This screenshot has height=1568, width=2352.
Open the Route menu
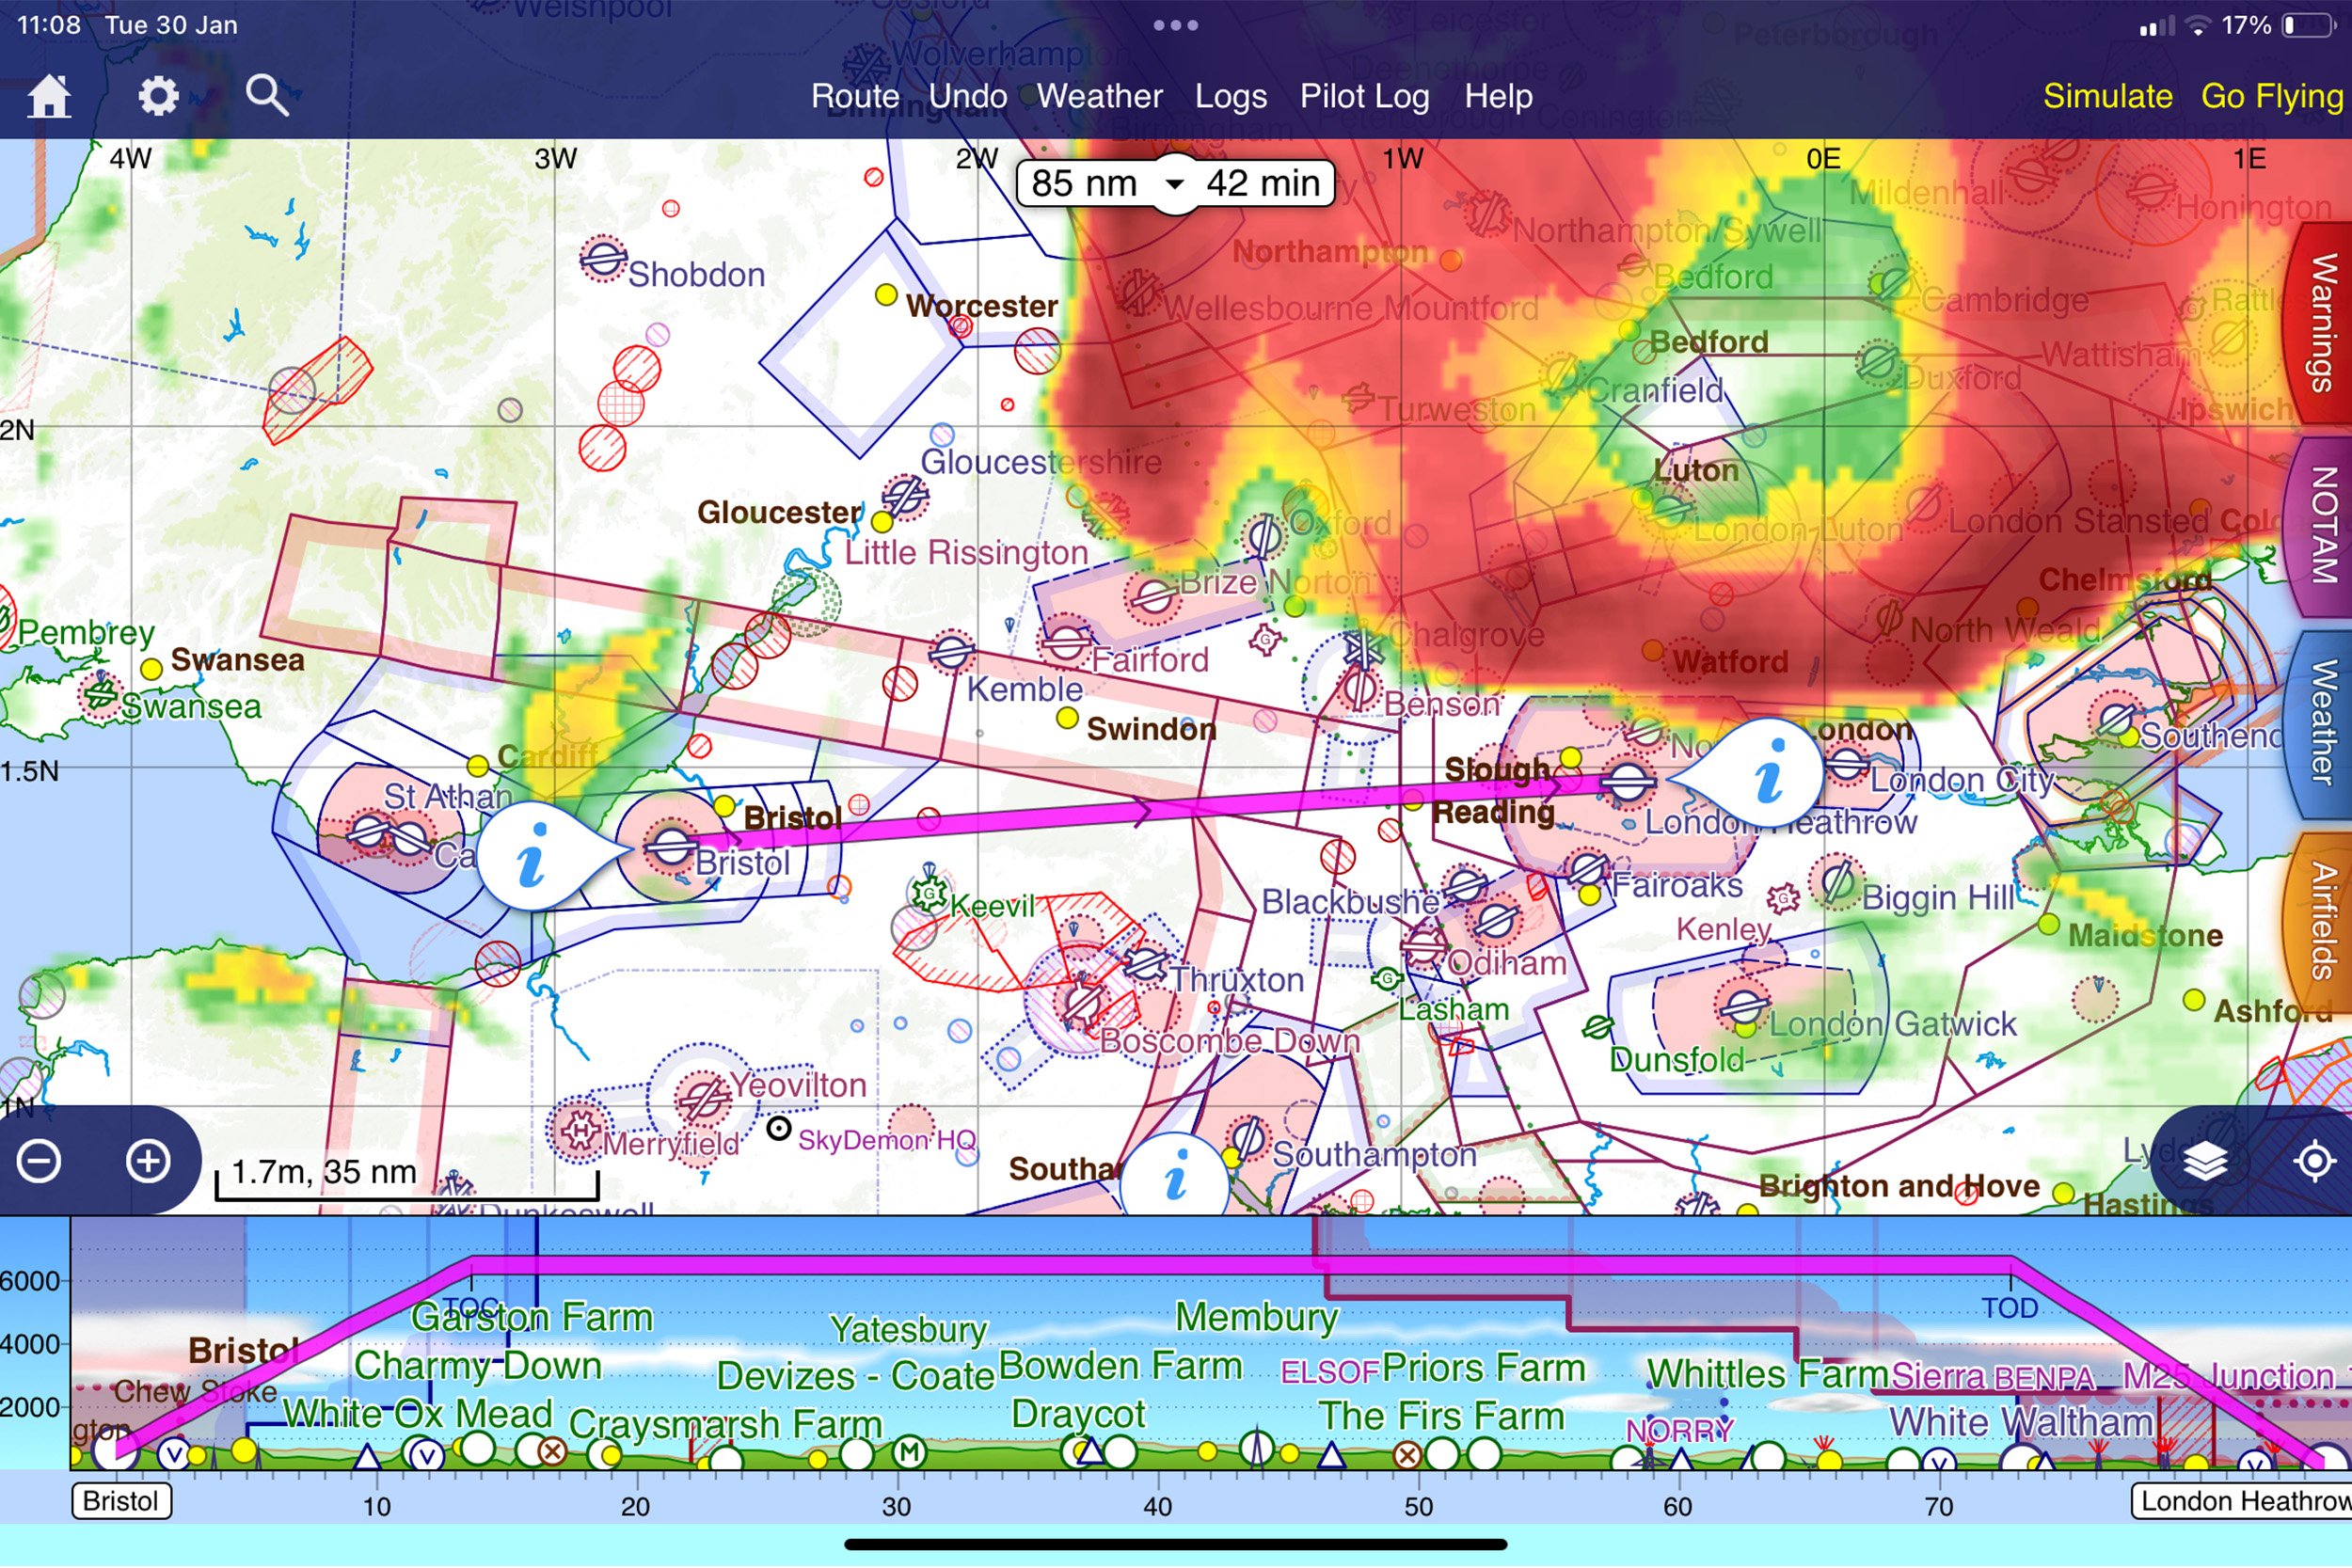tap(854, 97)
